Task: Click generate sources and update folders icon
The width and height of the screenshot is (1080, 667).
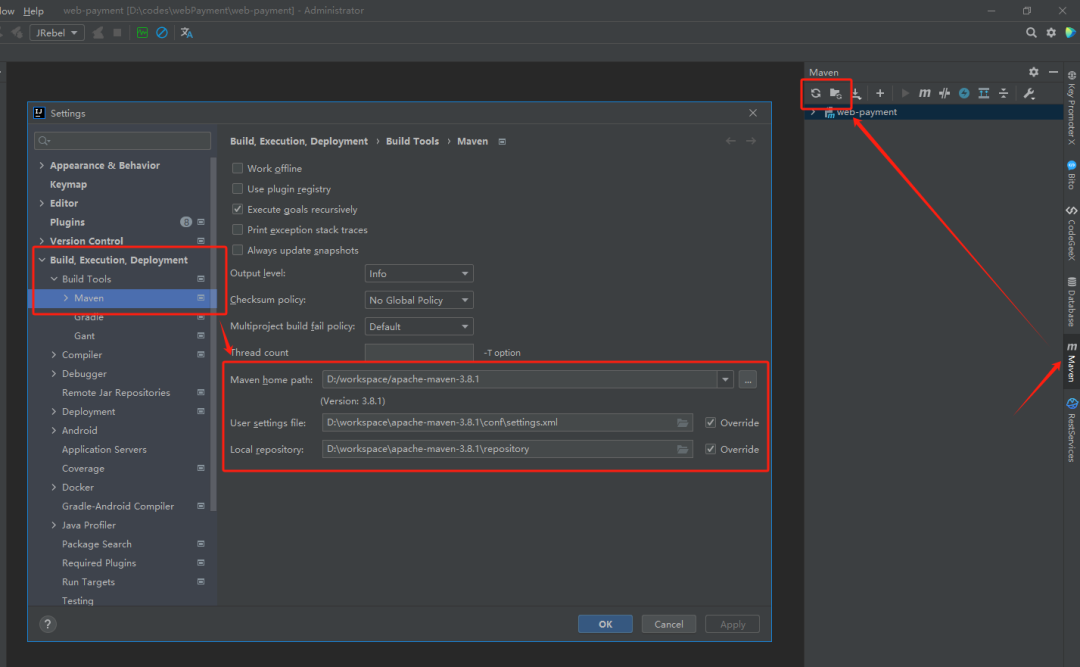Action: tap(835, 93)
